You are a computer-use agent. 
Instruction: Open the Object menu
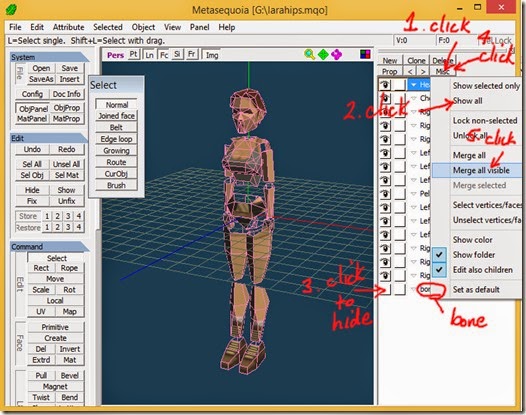point(143,27)
